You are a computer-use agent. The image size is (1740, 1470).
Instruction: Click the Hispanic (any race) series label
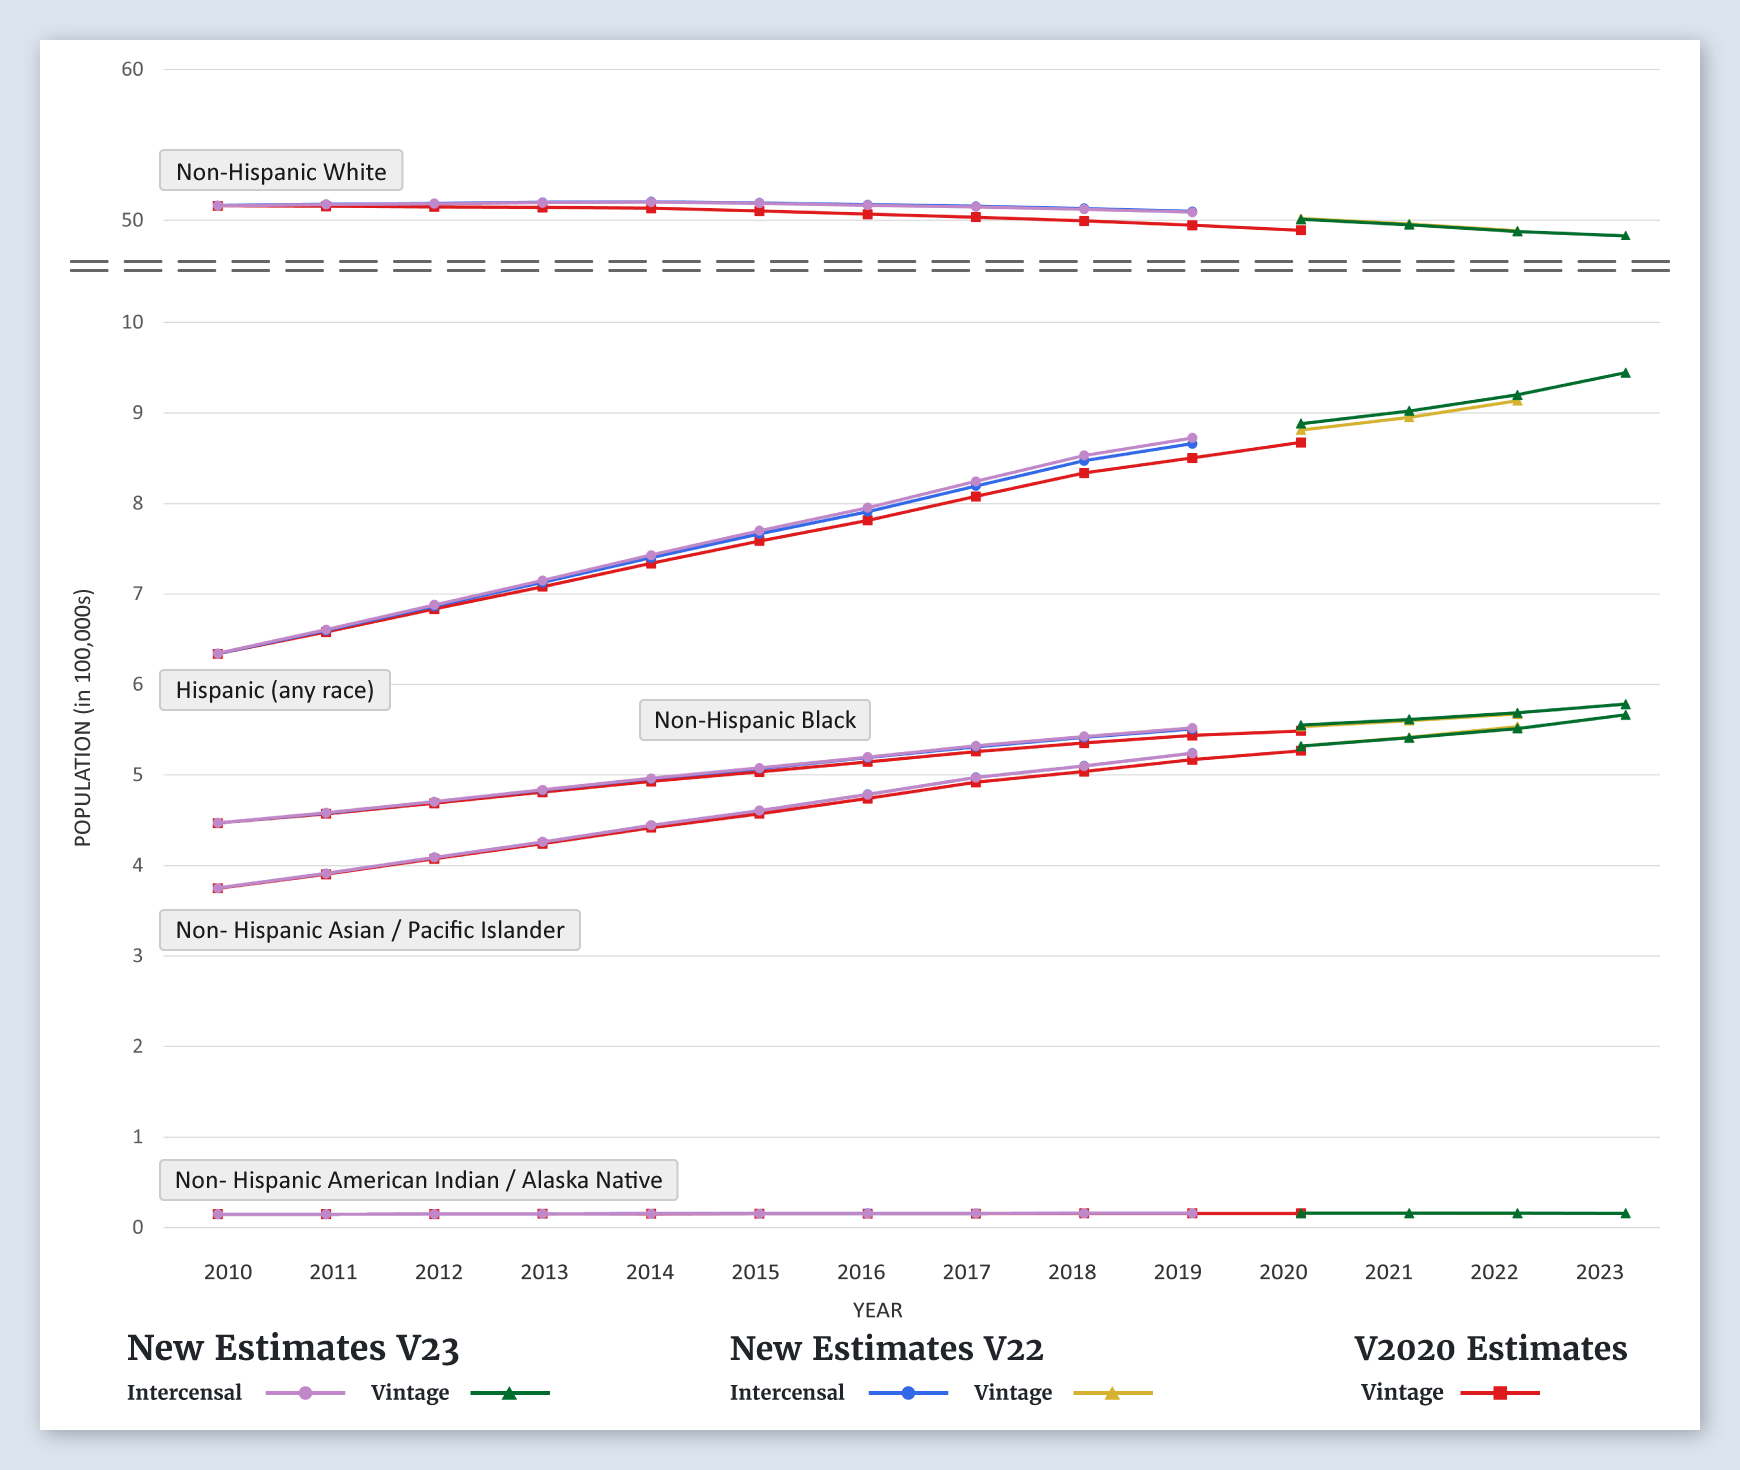(275, 690)
